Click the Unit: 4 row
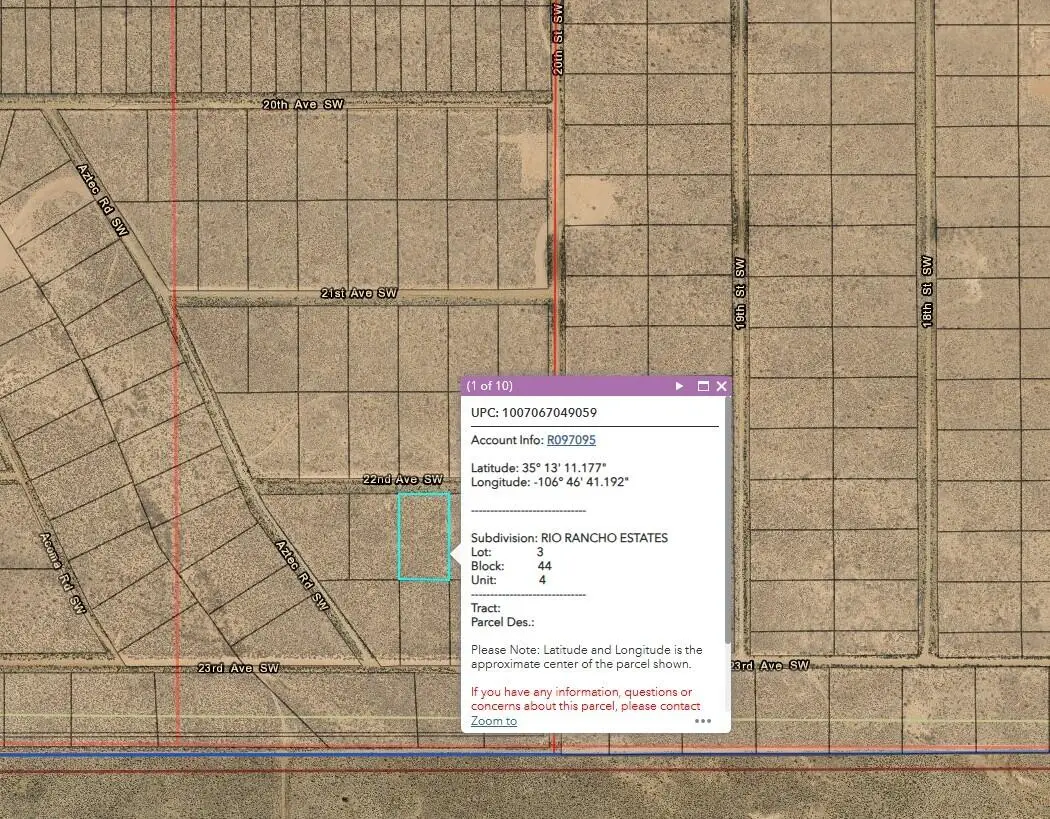The height and width of the screenshot is (819, 1050). [x=508, y=580]
